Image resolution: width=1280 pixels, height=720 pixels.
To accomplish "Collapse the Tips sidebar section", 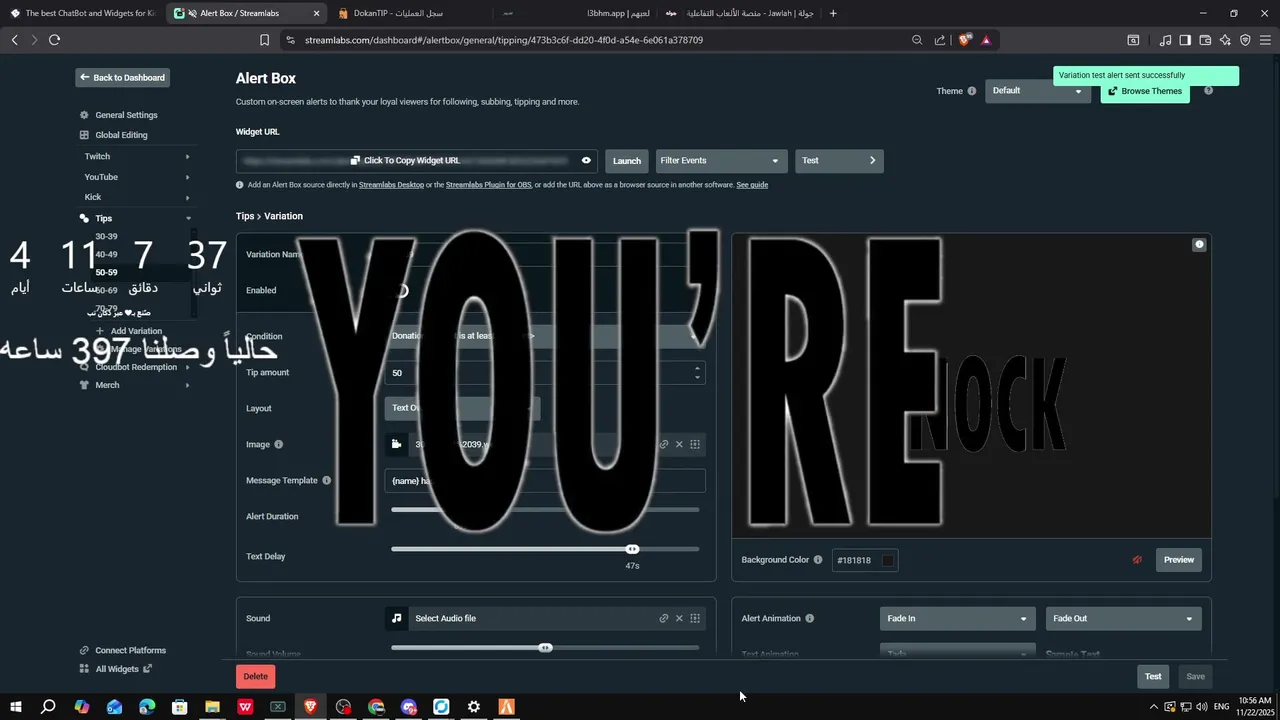I will tap(187, 218).
